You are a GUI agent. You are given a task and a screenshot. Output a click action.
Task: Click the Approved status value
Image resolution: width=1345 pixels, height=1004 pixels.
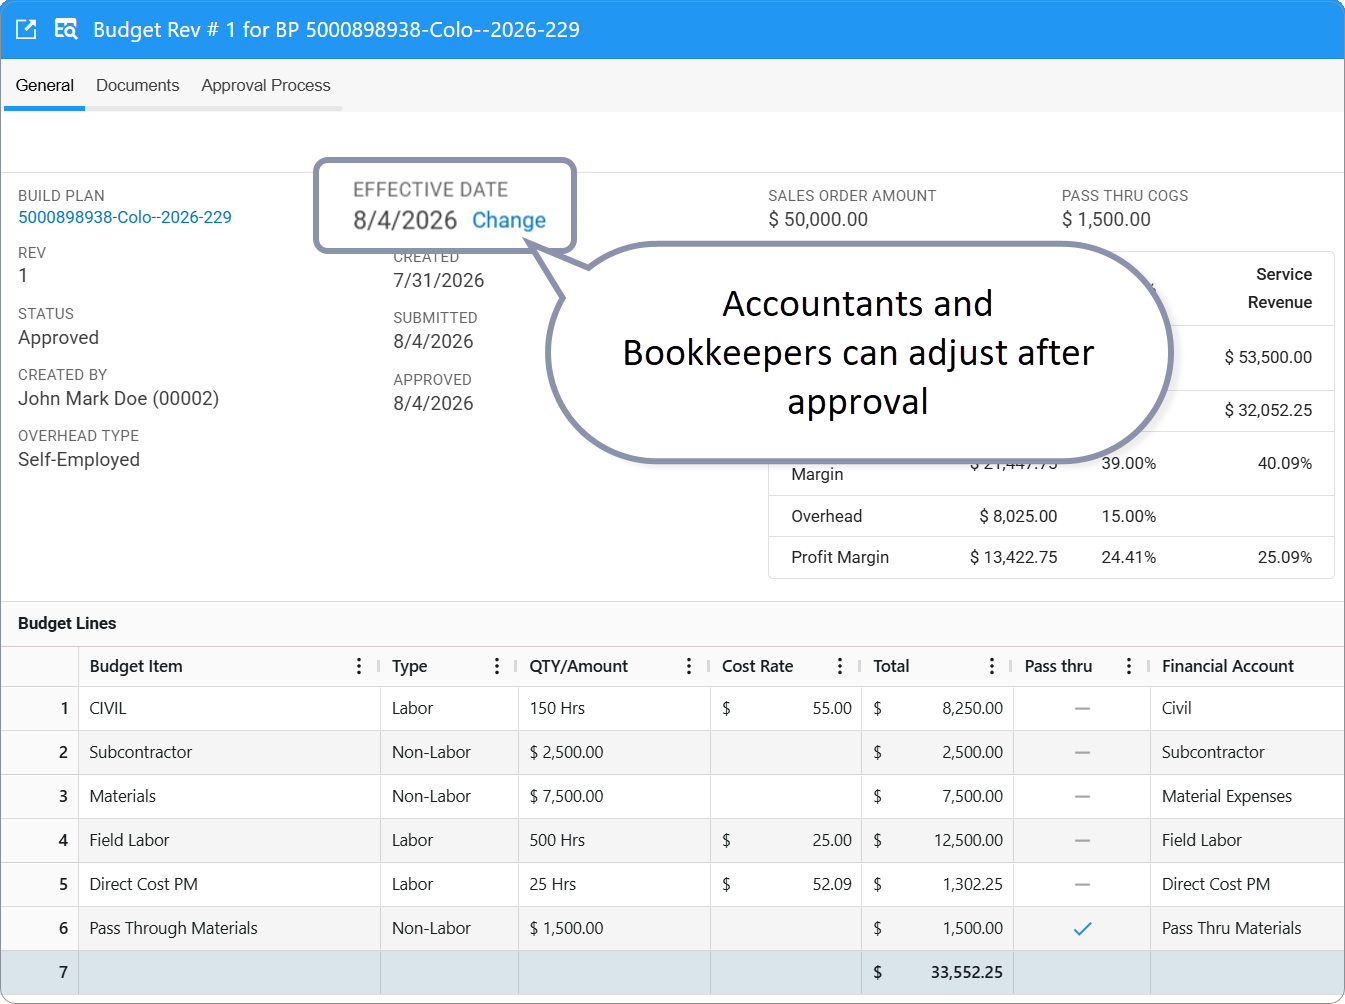point(59,338)
